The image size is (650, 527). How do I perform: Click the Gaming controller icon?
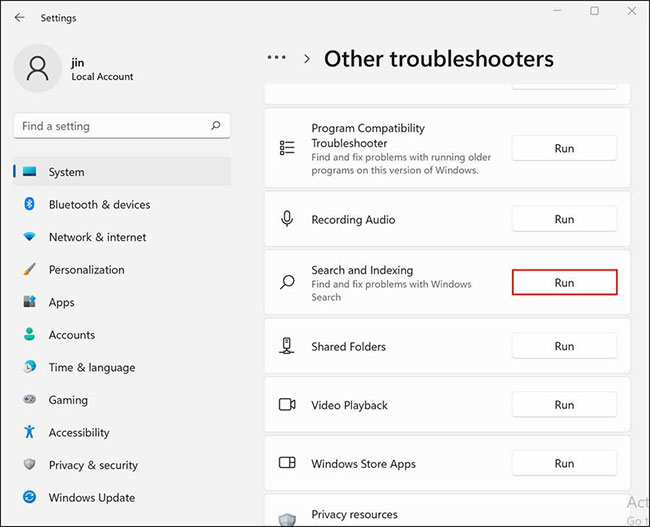click(29, 399)
